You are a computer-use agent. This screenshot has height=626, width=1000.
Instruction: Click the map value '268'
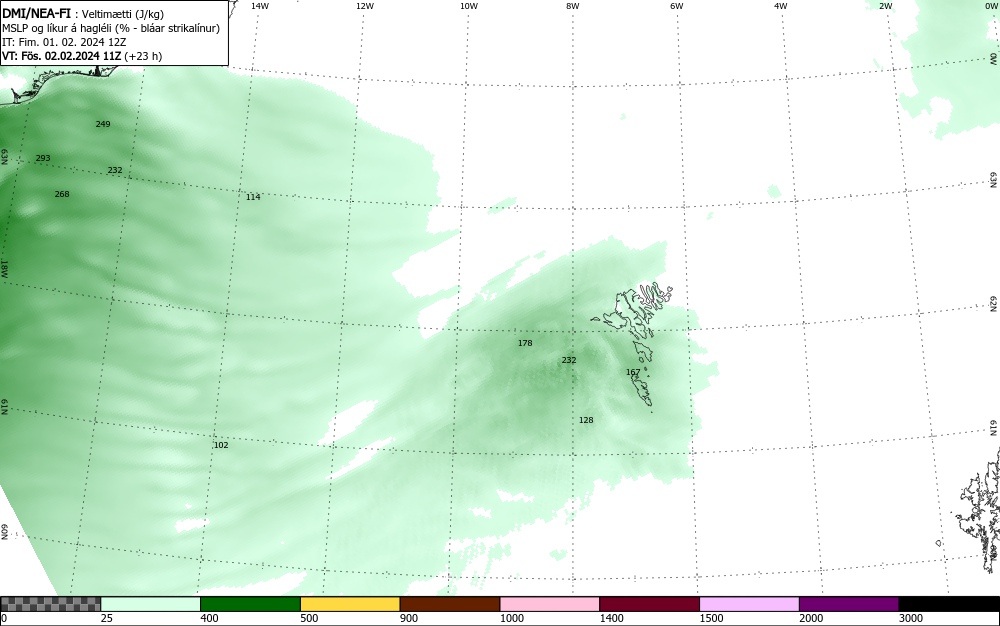click(x=62, y=194)
